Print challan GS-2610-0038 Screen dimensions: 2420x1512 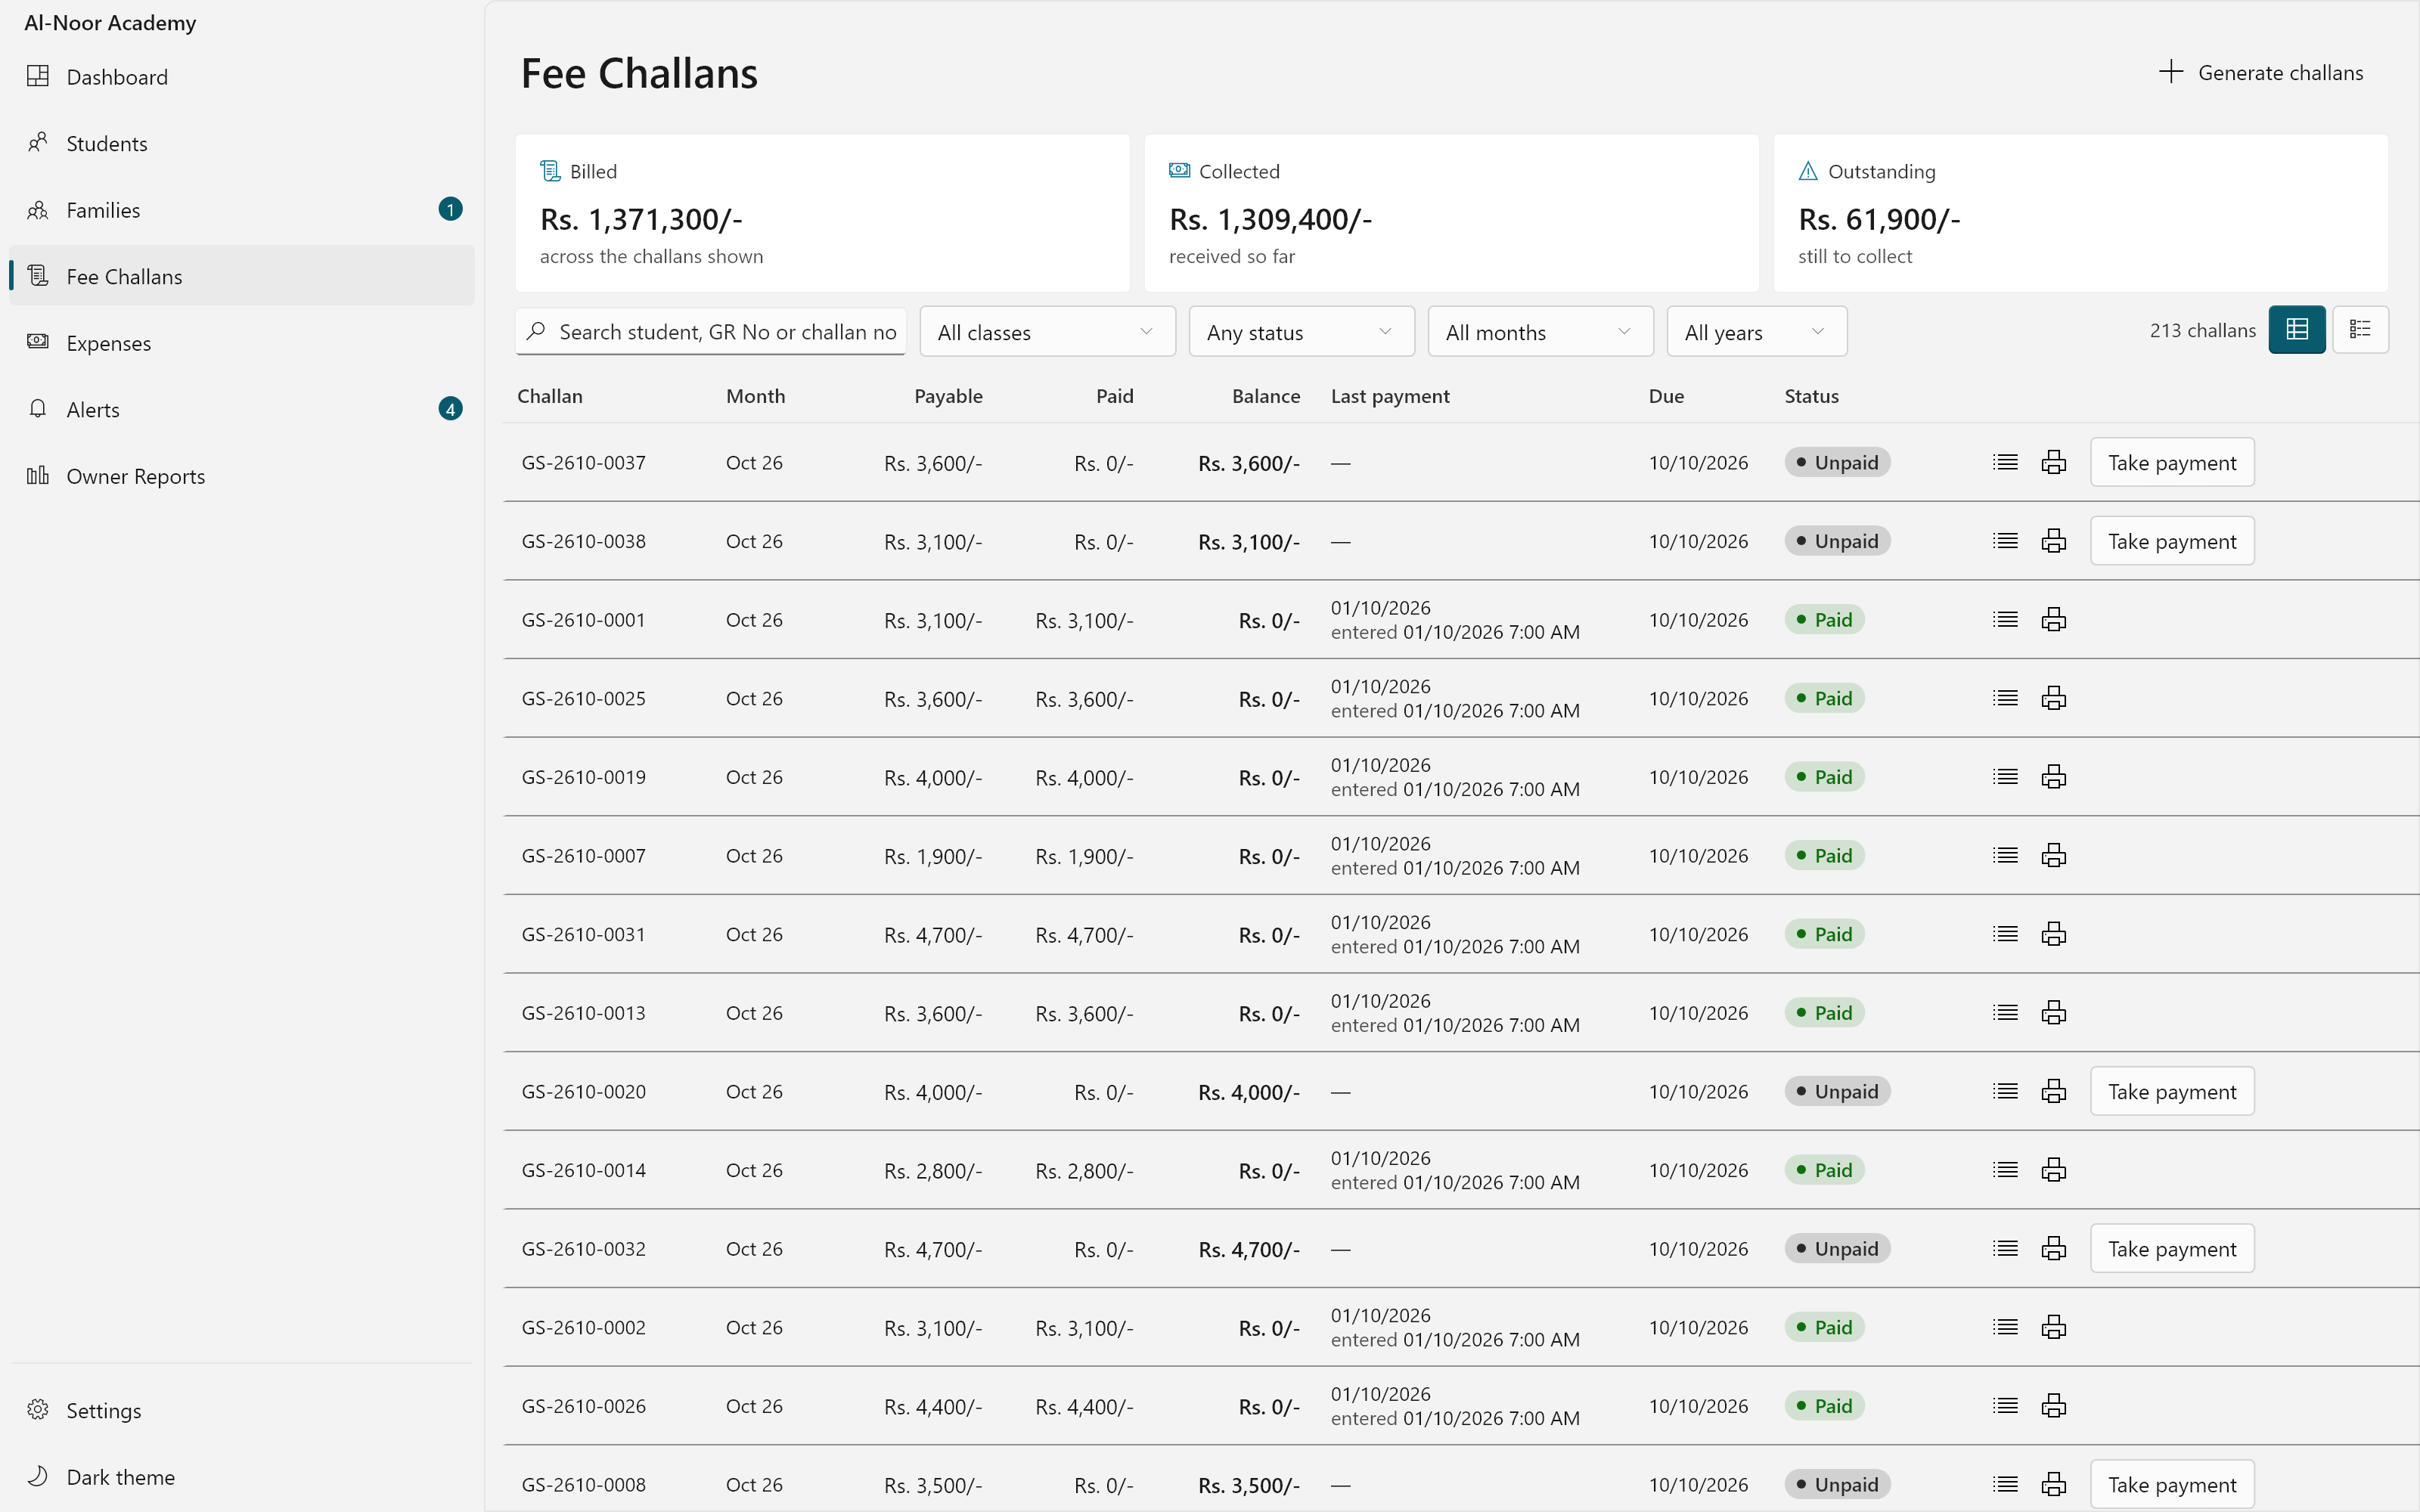click(x=2054, y=541)
